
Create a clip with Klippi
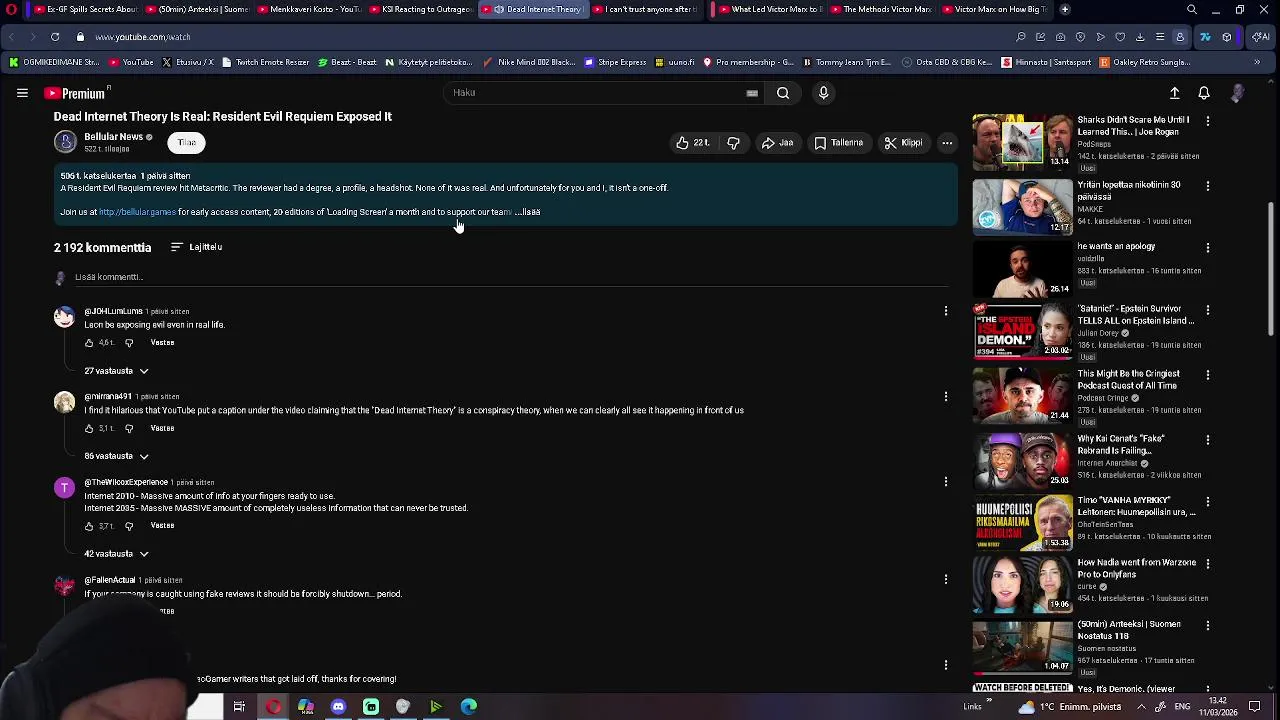(903, 143)
